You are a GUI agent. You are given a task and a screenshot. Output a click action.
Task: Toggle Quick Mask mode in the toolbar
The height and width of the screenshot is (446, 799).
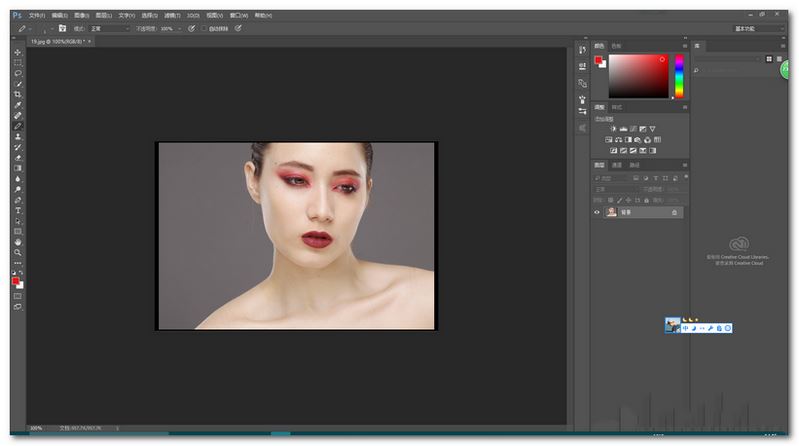(x=17, y=296)
